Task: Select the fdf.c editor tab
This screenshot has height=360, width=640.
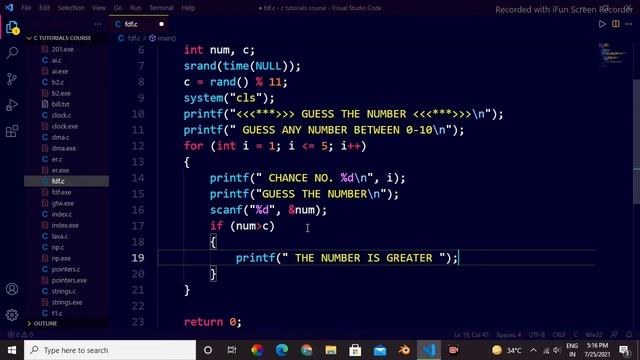Action: click(x=139, y=24)
